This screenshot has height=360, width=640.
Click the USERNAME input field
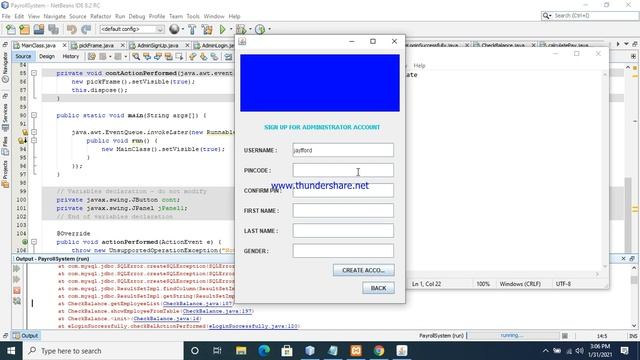pos(343,150)
